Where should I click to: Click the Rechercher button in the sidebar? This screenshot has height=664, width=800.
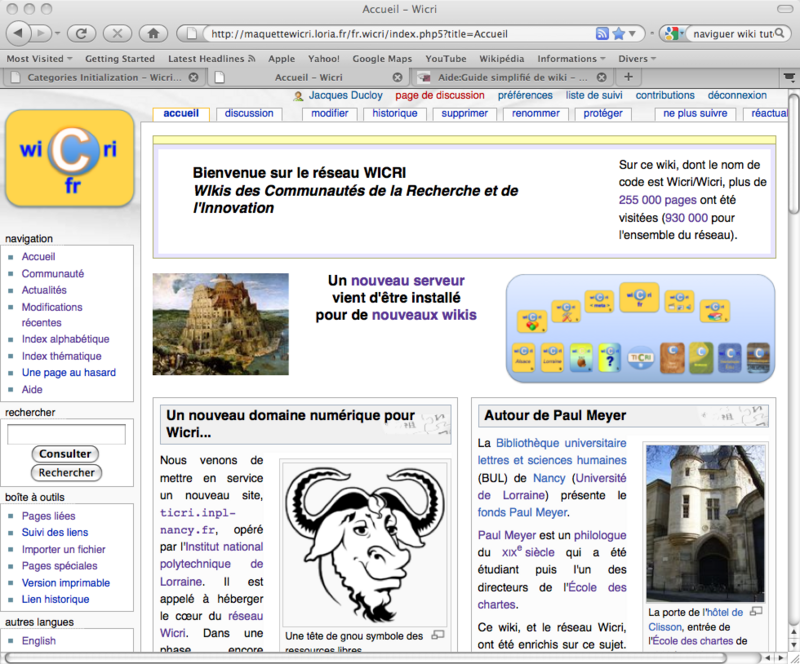pos(66,473)
